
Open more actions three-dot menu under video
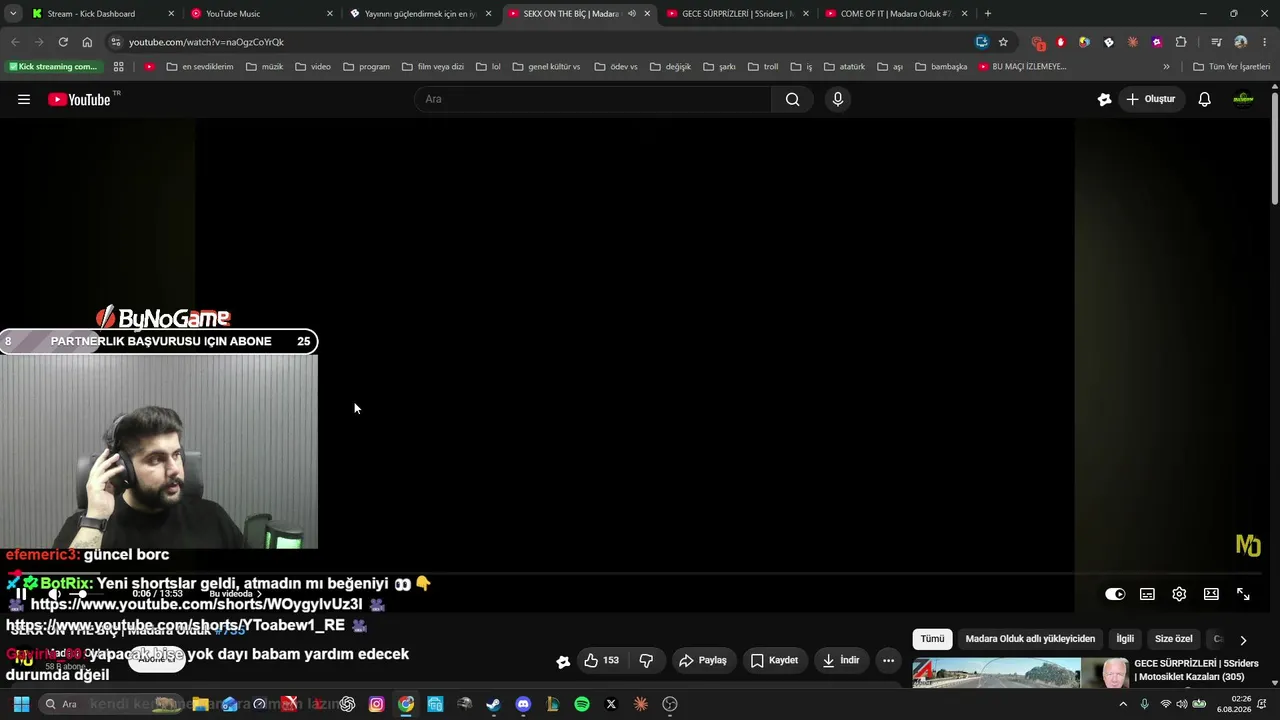888,660
